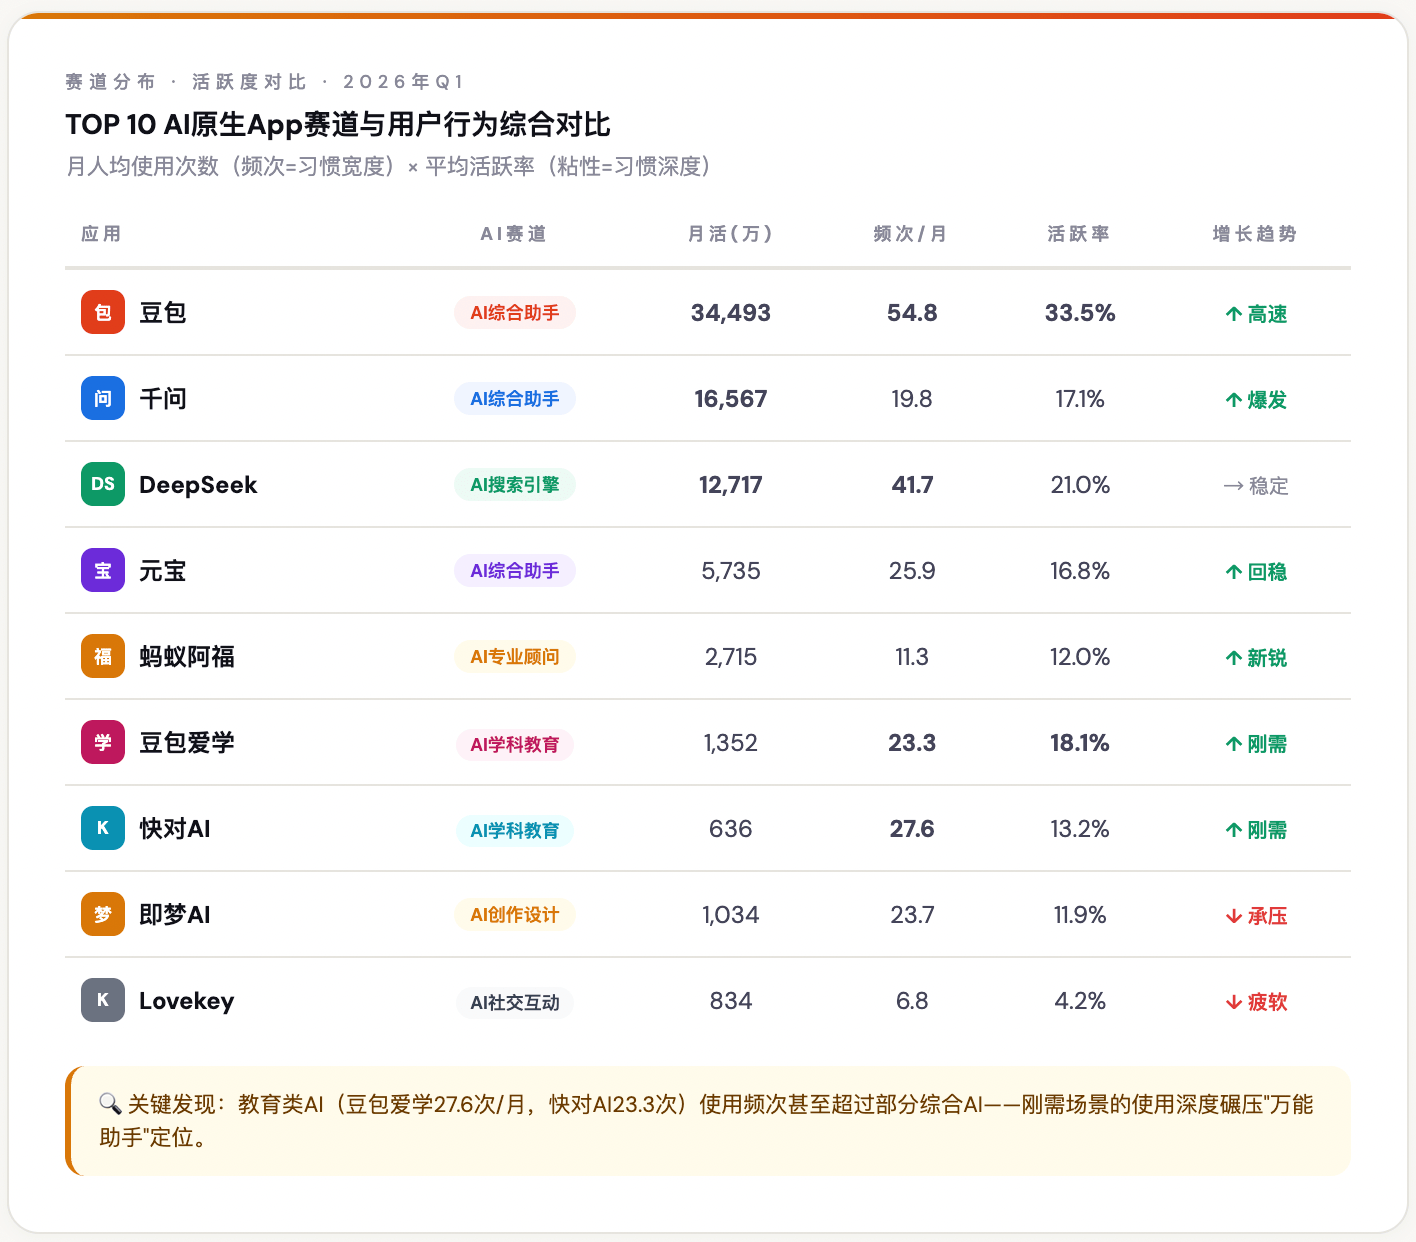Select the AI创作设计 category tag
This screenshot has height=1242, width=1416.
(x=515, y=915)
